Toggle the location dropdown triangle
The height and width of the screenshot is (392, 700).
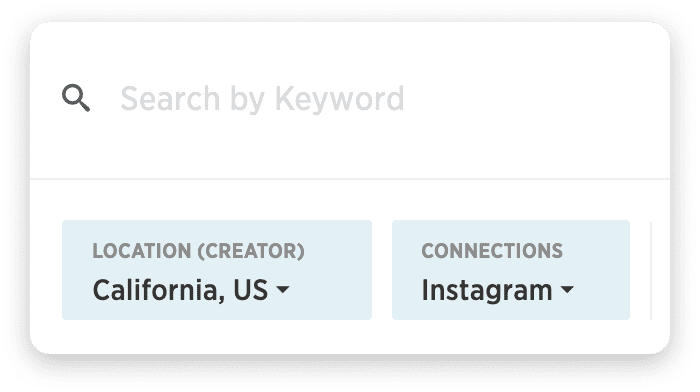[x=283, y=289]
